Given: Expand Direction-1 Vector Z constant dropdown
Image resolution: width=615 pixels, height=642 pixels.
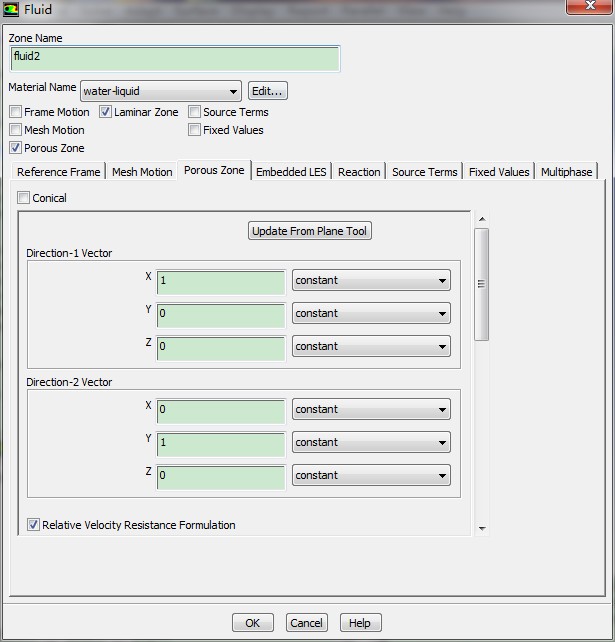Looking at the screenshot, I should pyautogui.click(x=371, y=347).
